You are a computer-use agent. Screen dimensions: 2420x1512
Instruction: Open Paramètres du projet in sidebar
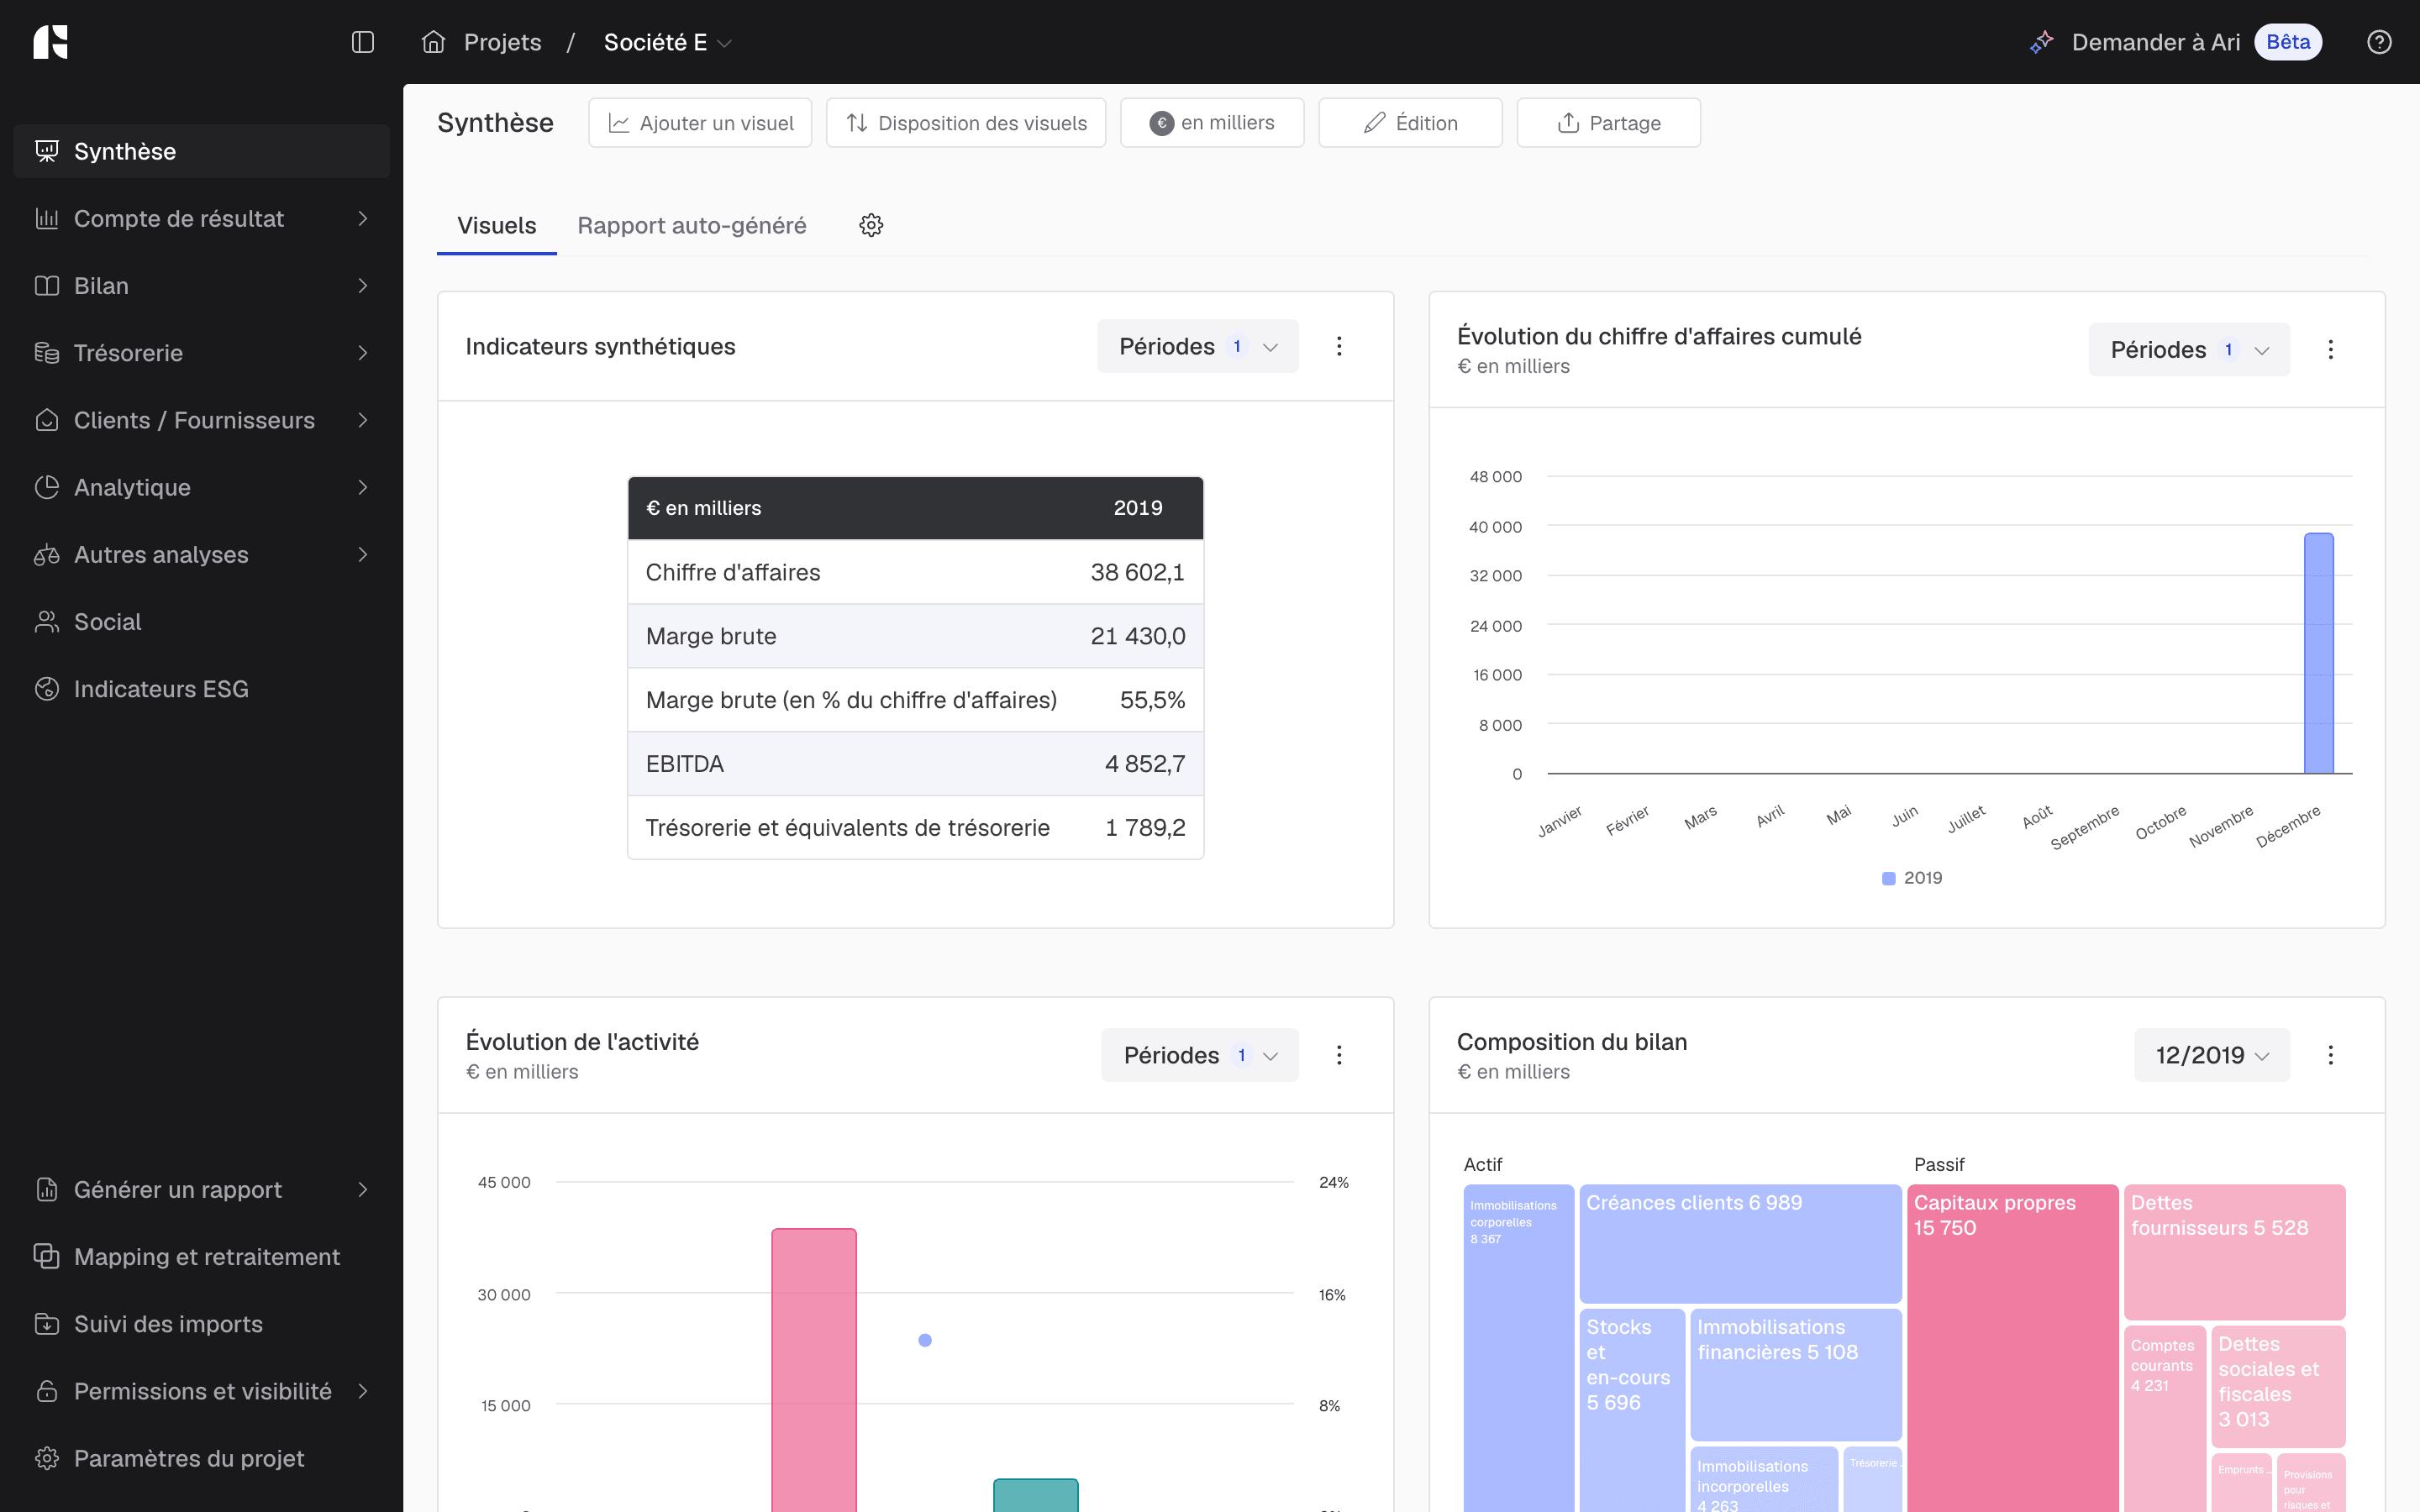click(x=202, y=1458)
